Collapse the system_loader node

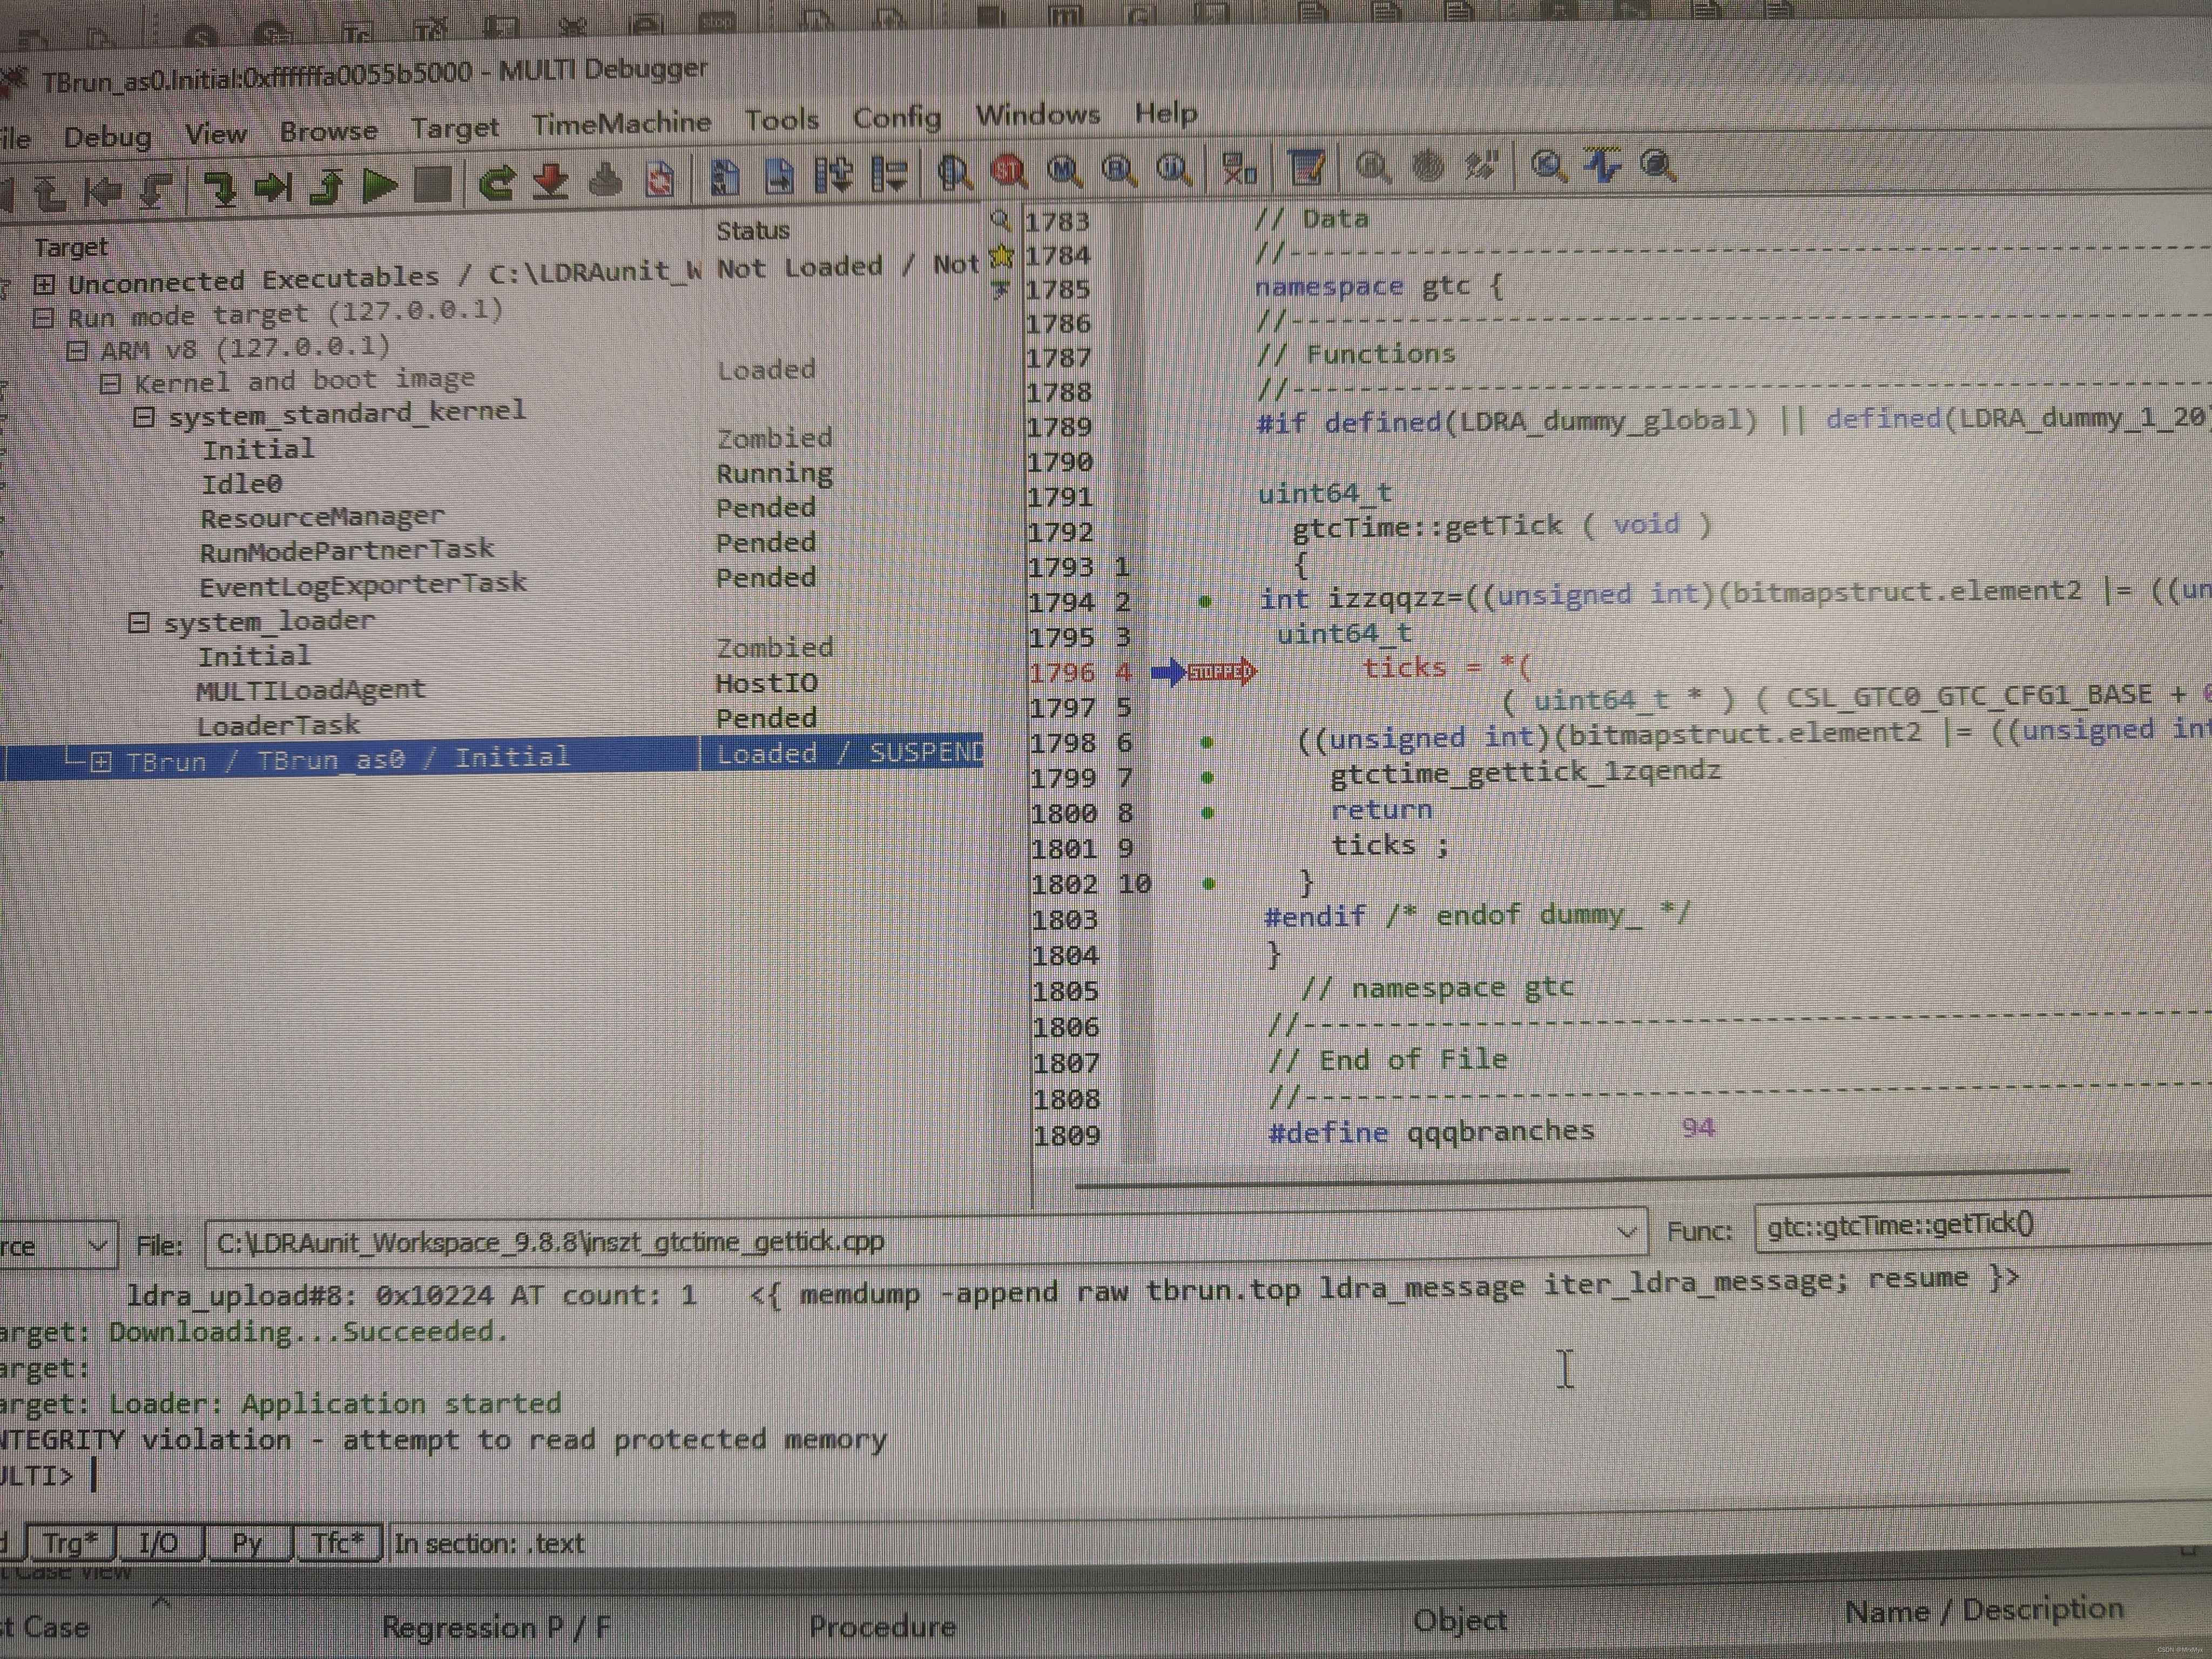point(140,624)
